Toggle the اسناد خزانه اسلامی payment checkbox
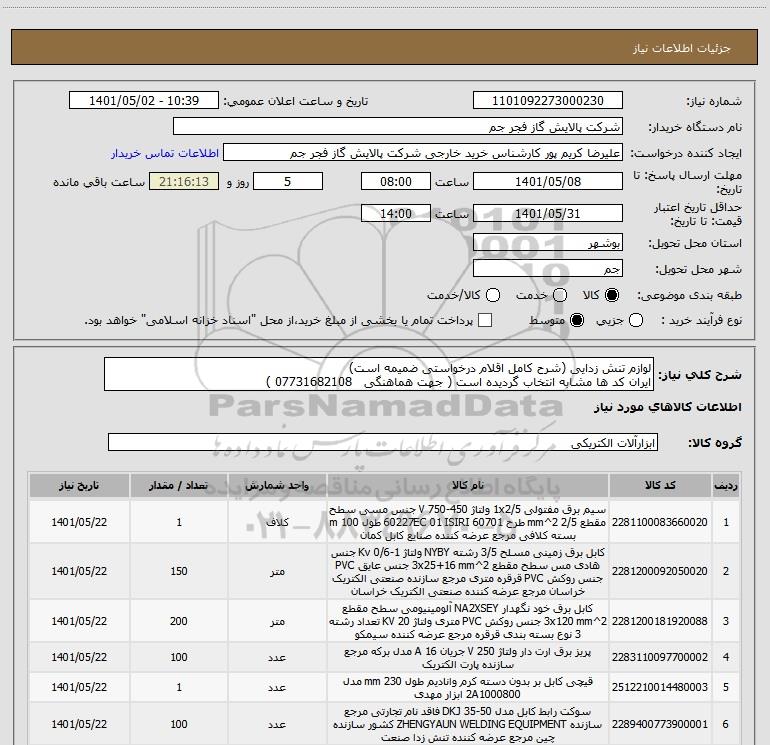The image size is (770, 745). 485,320
